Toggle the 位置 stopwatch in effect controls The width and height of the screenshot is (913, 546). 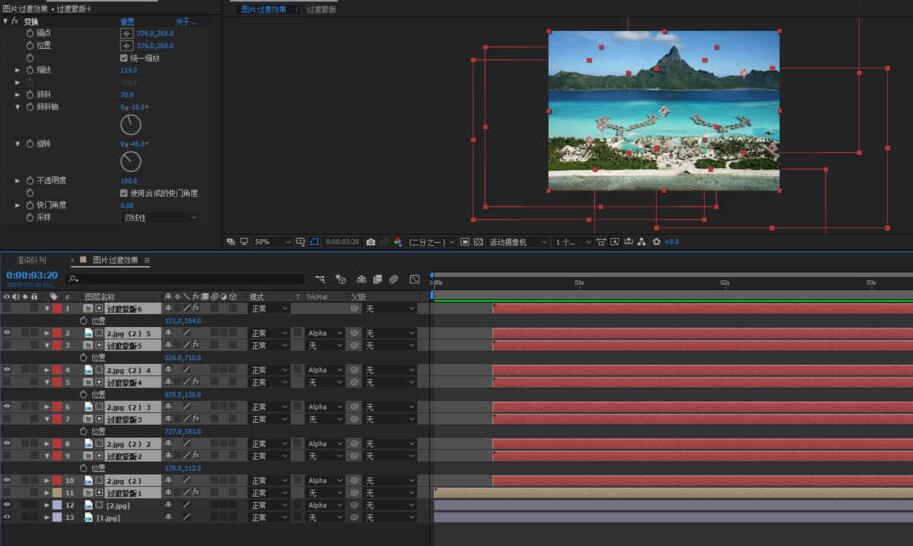[30, 45]
